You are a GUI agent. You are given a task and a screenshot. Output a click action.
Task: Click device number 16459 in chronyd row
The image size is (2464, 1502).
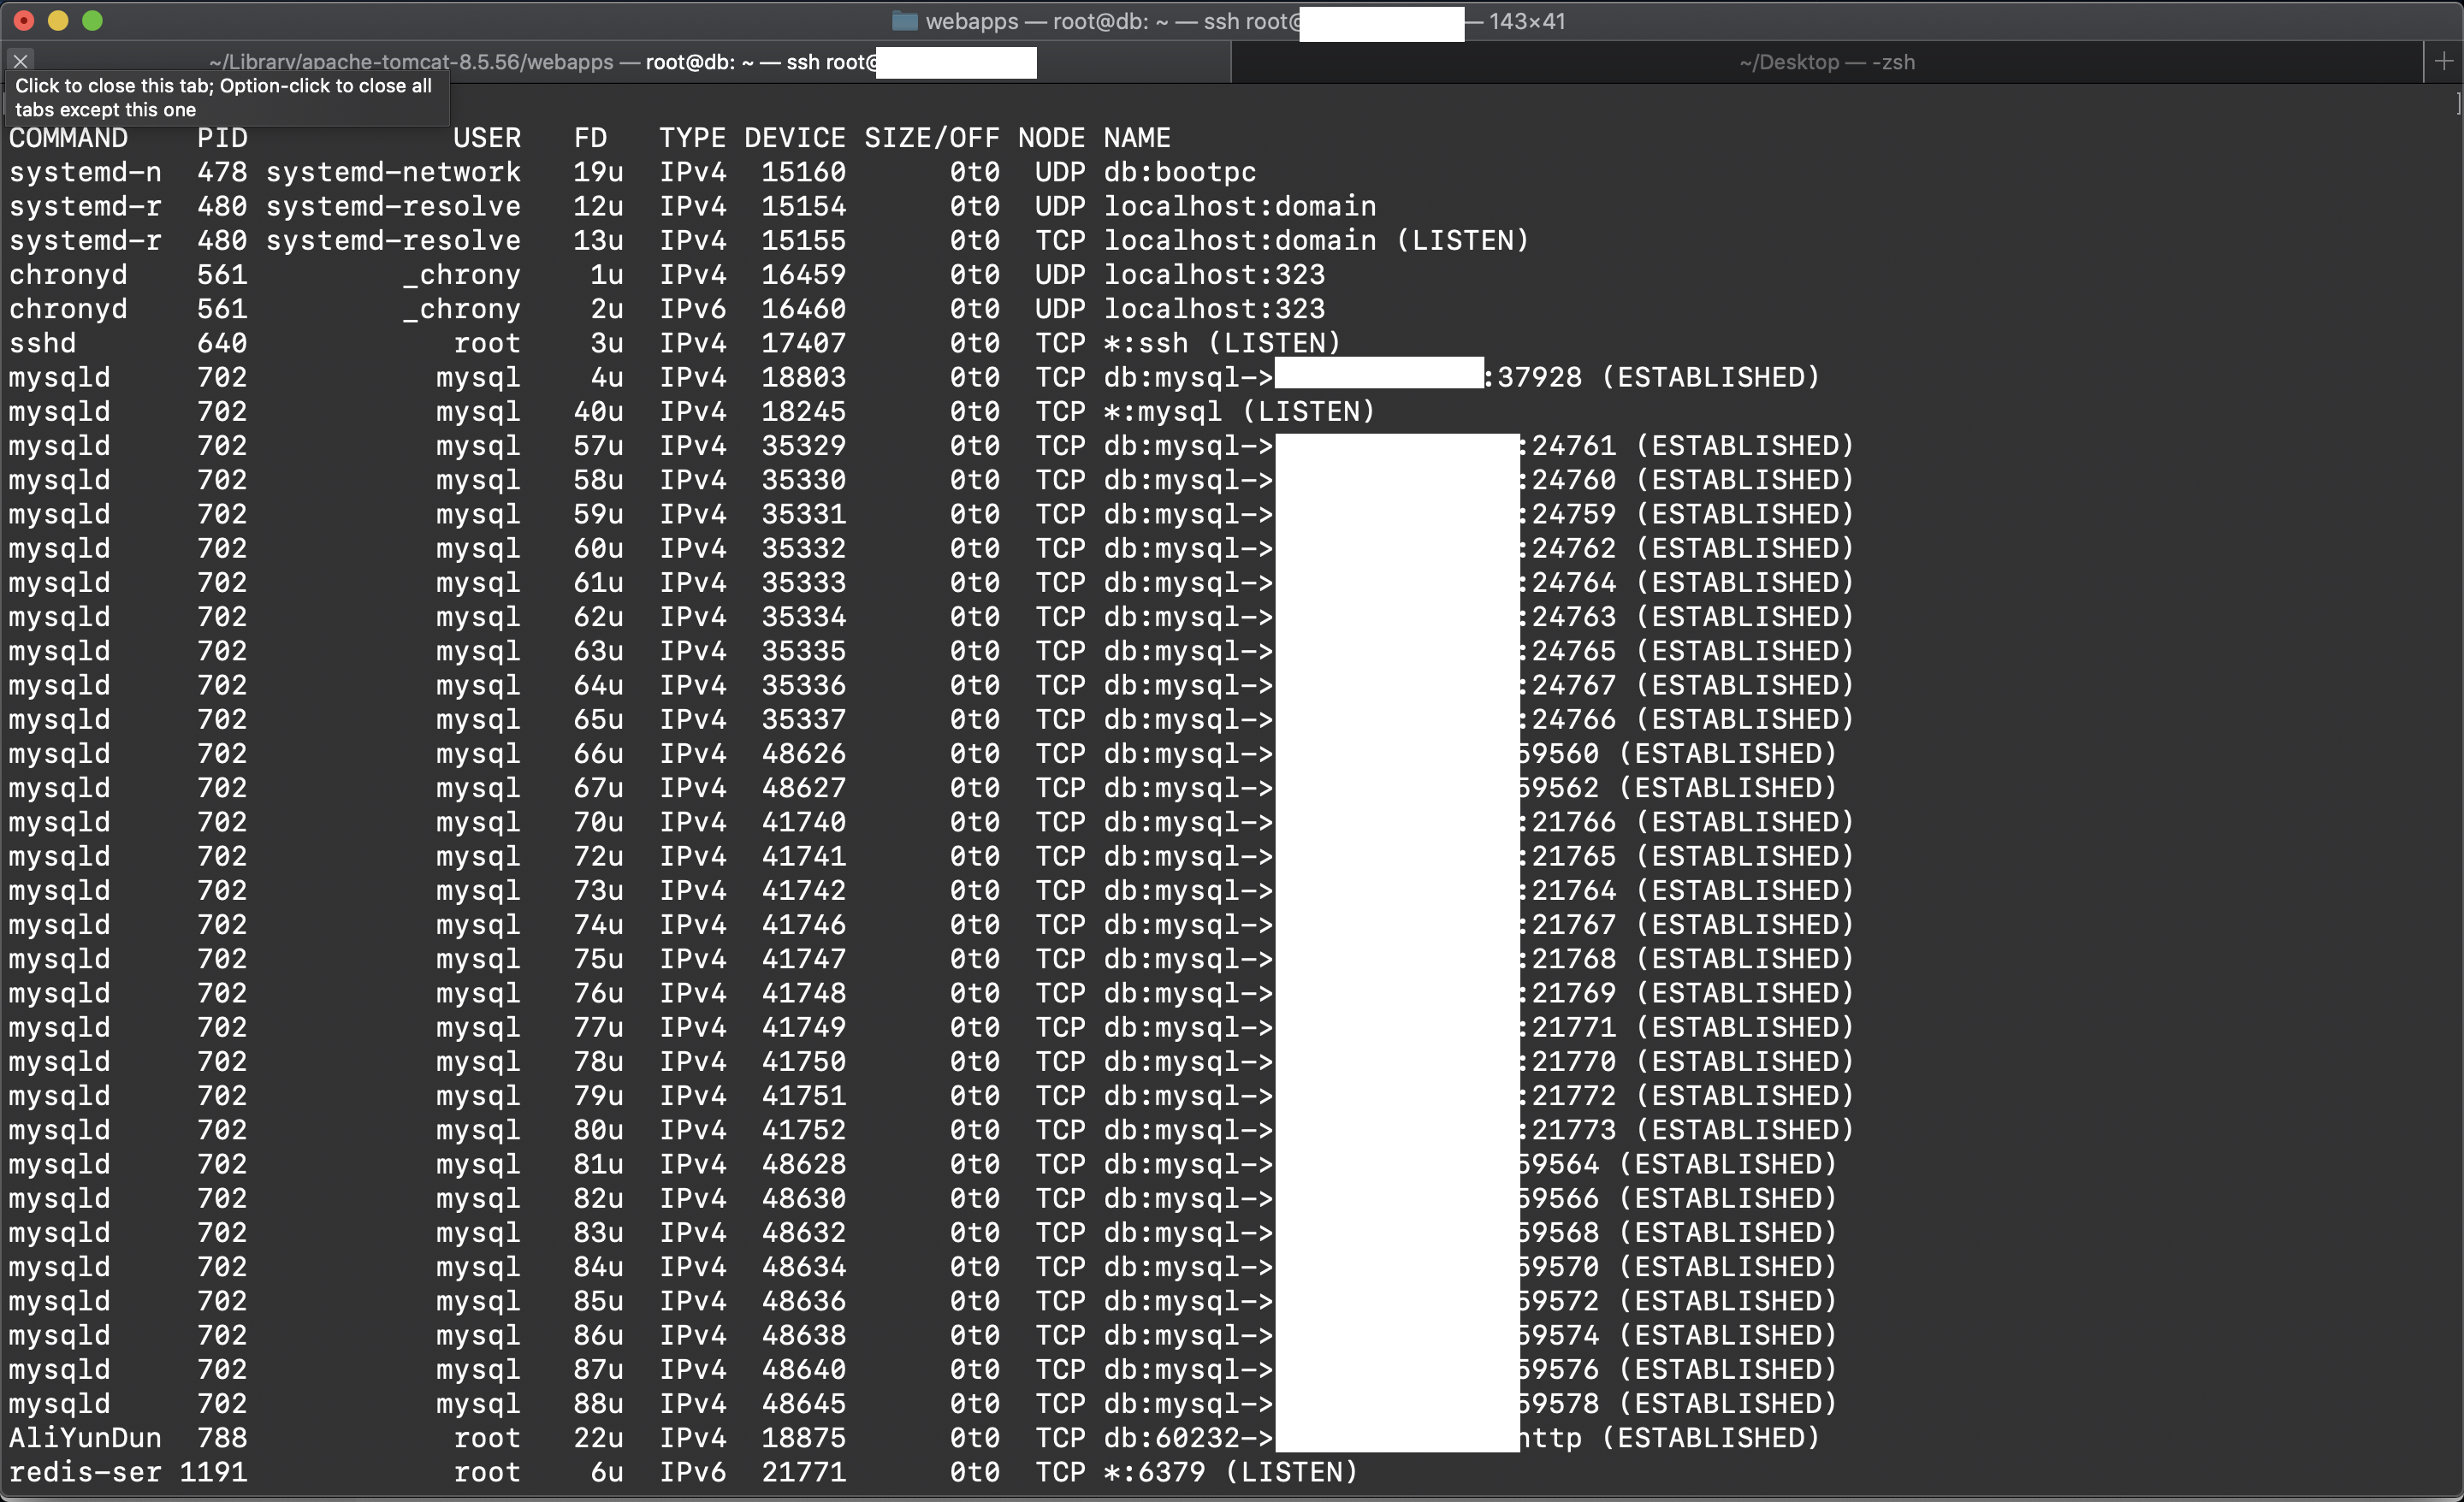(x=804, y=274)
